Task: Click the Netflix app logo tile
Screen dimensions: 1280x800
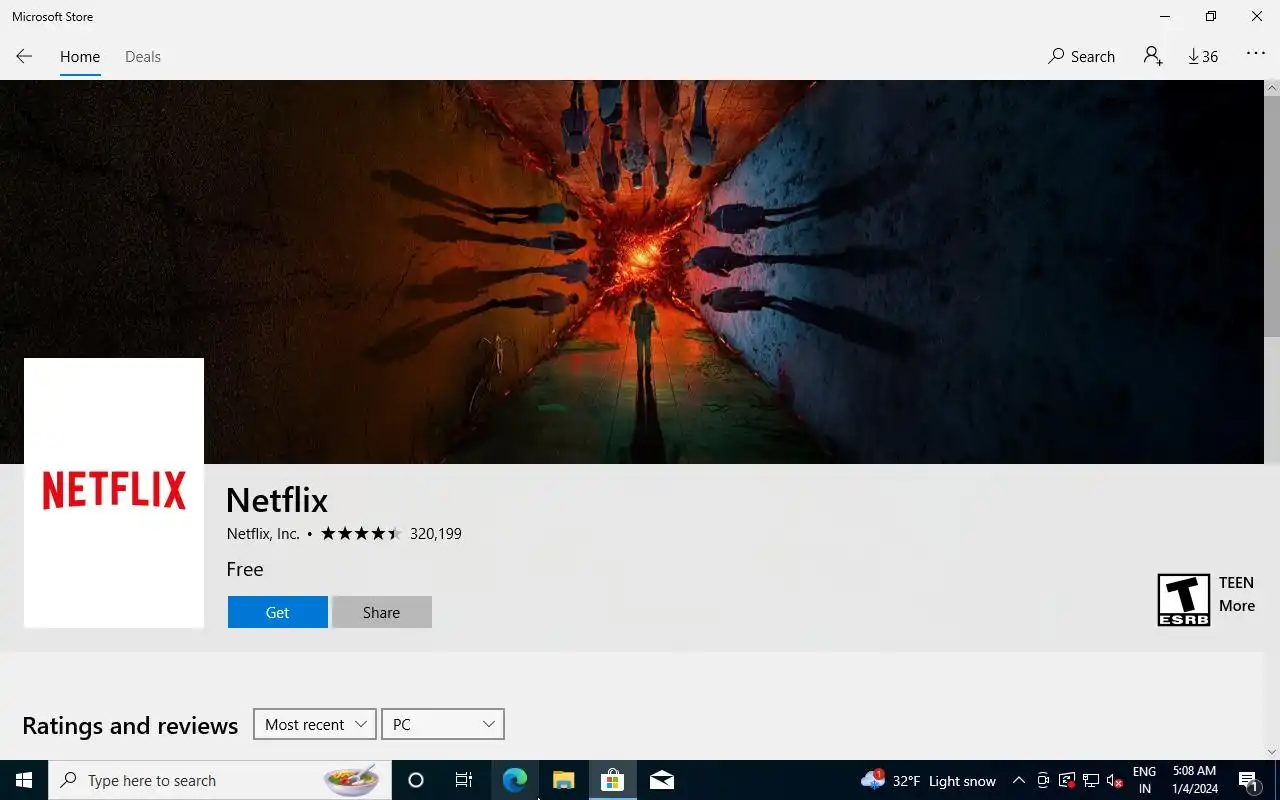Action: click(114, 493)
